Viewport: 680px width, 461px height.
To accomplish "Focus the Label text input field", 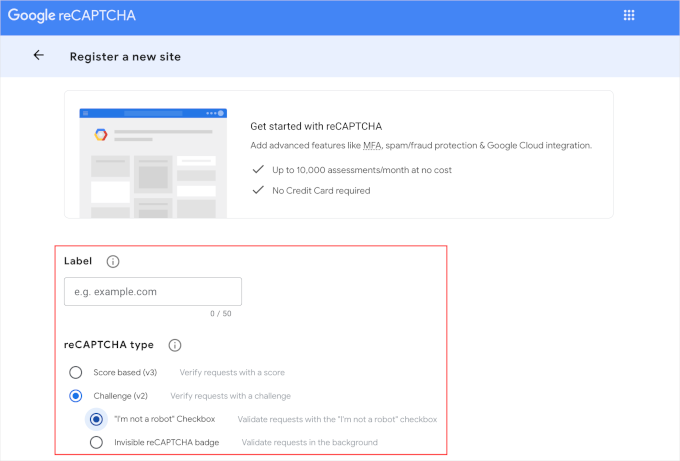I will click(153, 292).
